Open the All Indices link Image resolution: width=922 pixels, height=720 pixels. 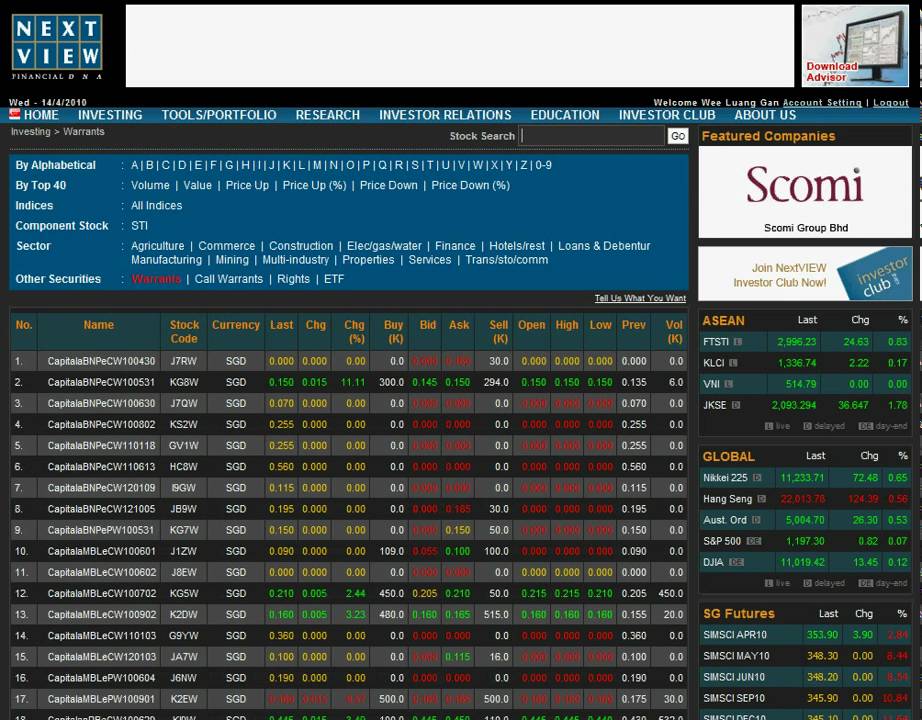pos(156,205)
